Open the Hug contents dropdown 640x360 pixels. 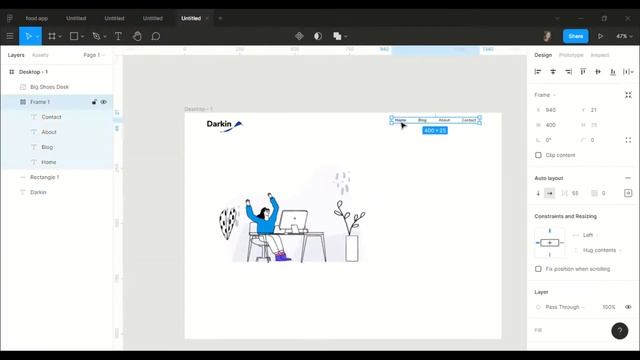[x=602, y=250]
